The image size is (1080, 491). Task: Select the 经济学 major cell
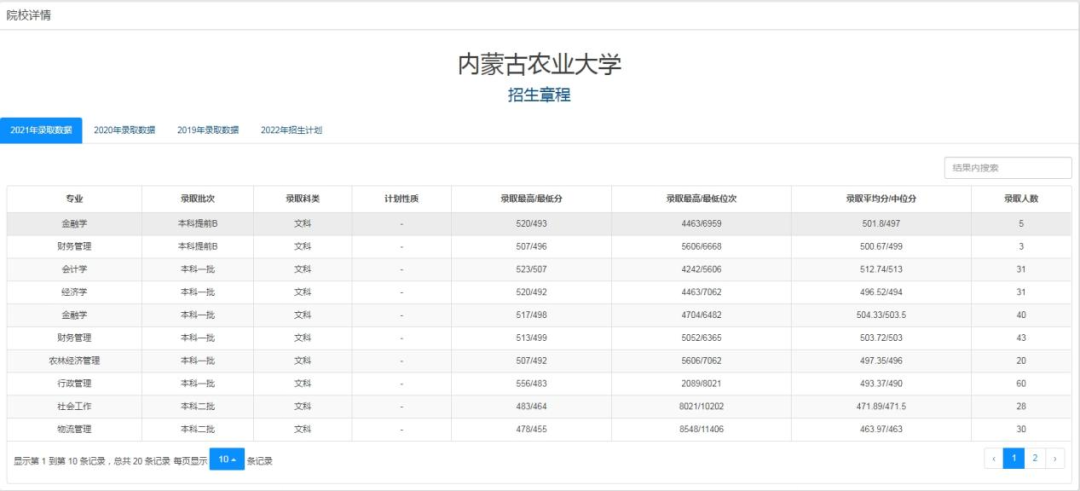click(74, 292)
